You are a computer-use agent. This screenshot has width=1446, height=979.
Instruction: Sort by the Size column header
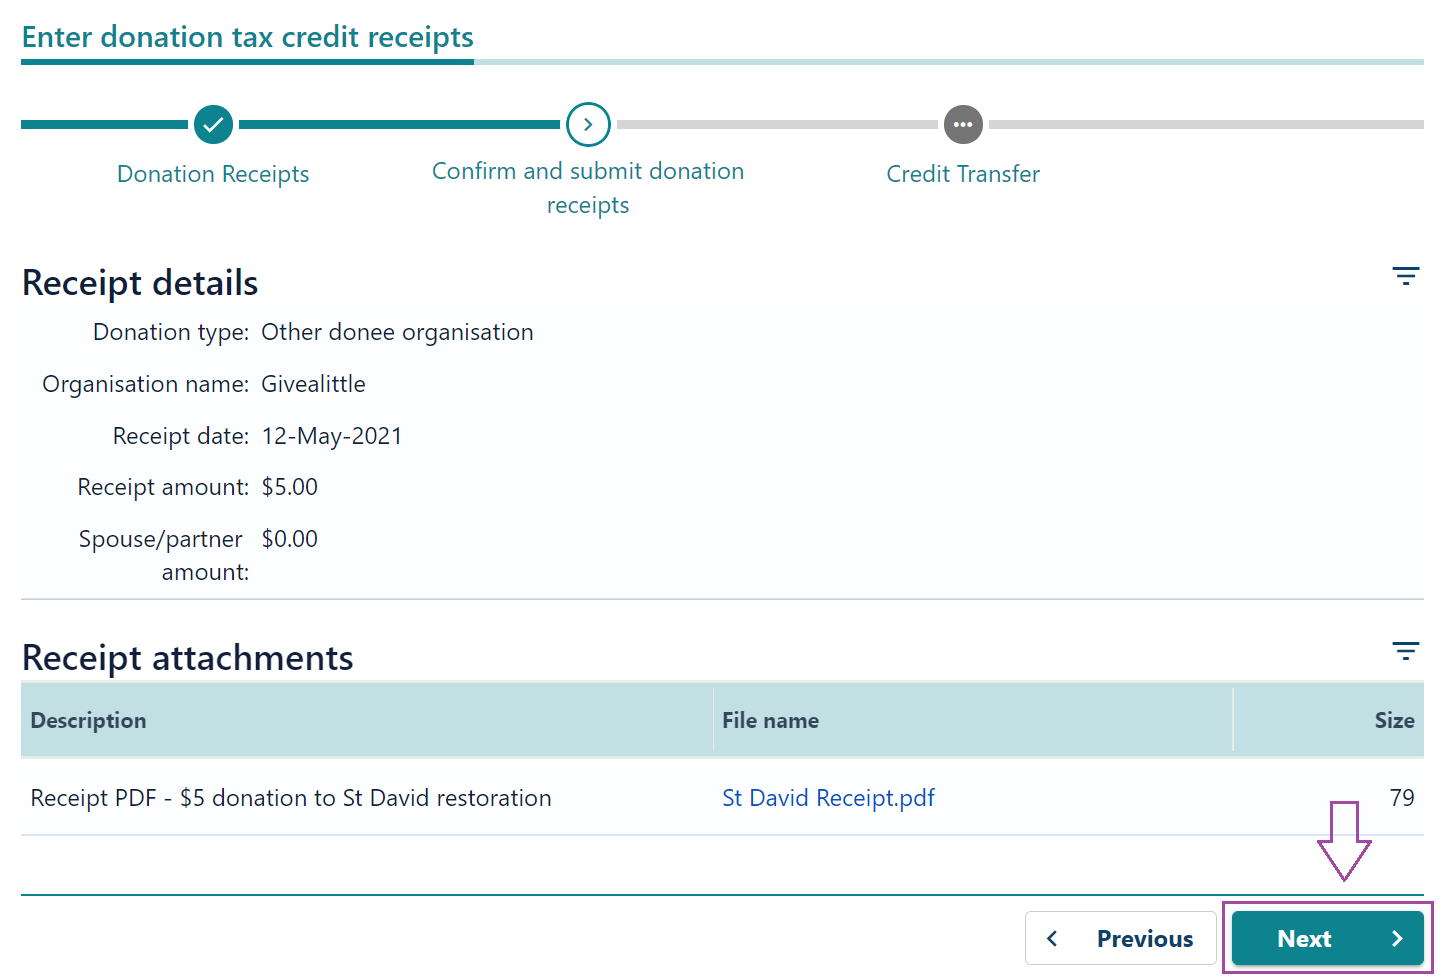click(x=1394, y=720)
